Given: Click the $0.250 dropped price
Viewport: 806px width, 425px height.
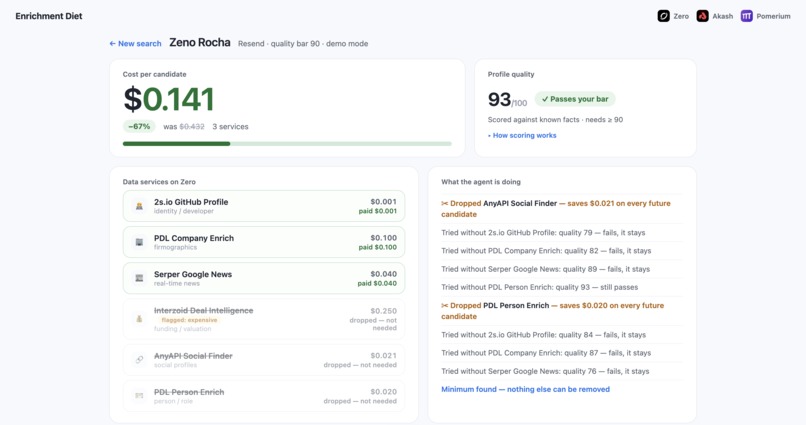Looking at the screenshot, I should [x=383, y=311].
